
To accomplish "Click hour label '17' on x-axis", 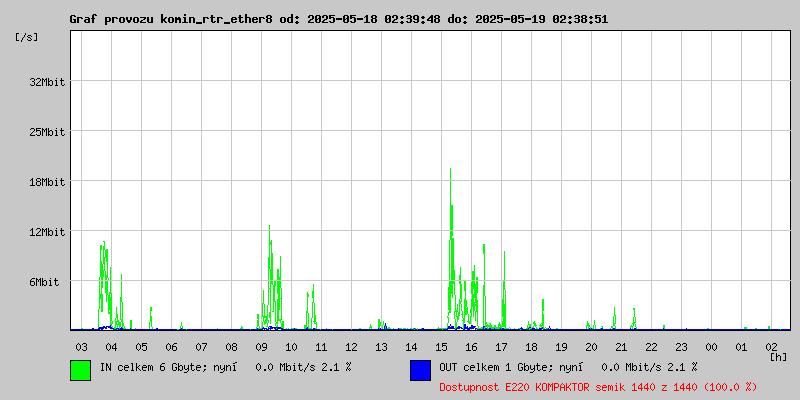I will pyautogui.click(x=501, y=347).
